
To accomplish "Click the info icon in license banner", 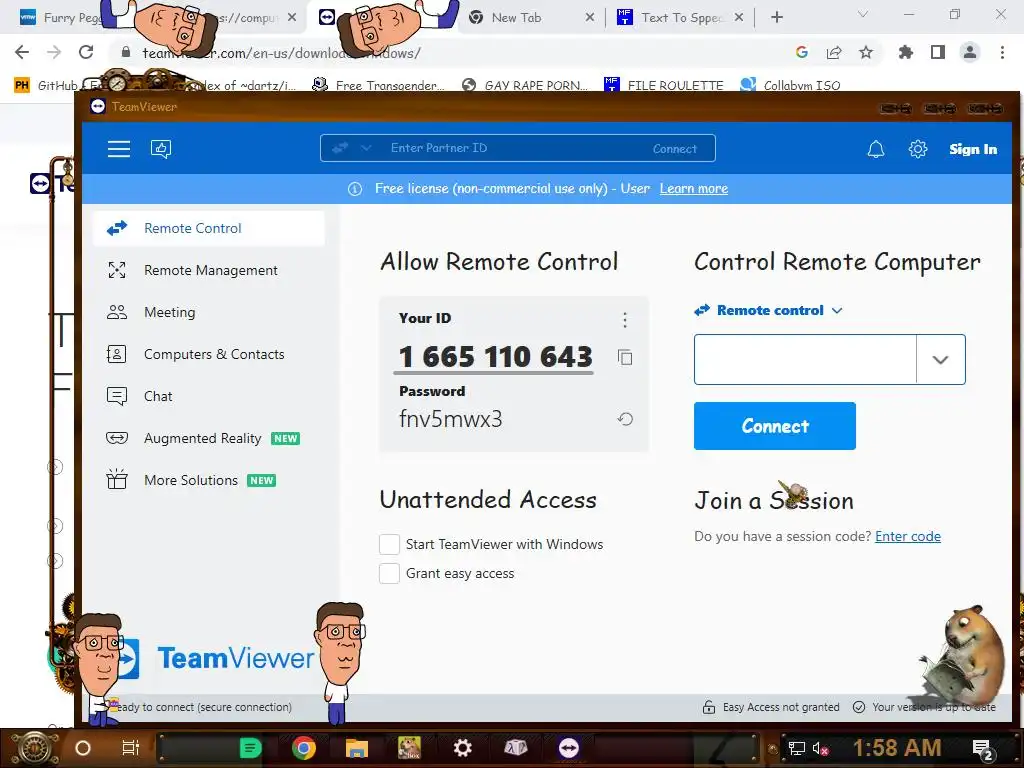I will [355, 189].
